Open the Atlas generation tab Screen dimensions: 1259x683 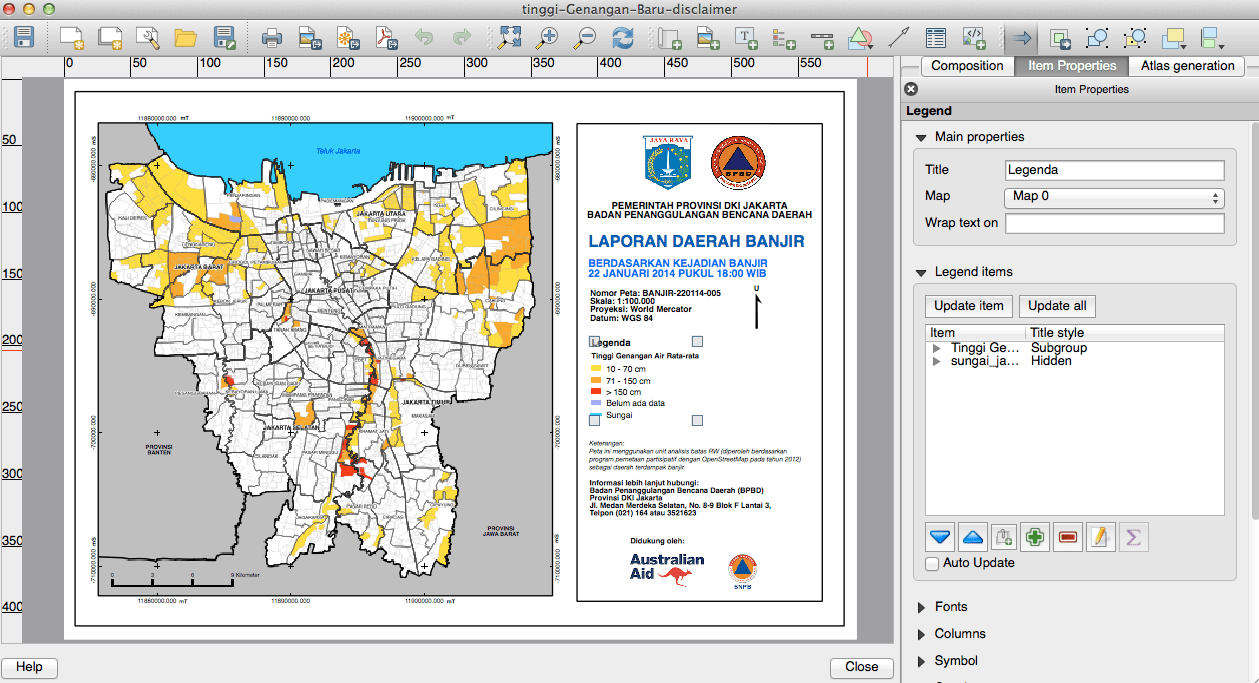pos(1187,66)
